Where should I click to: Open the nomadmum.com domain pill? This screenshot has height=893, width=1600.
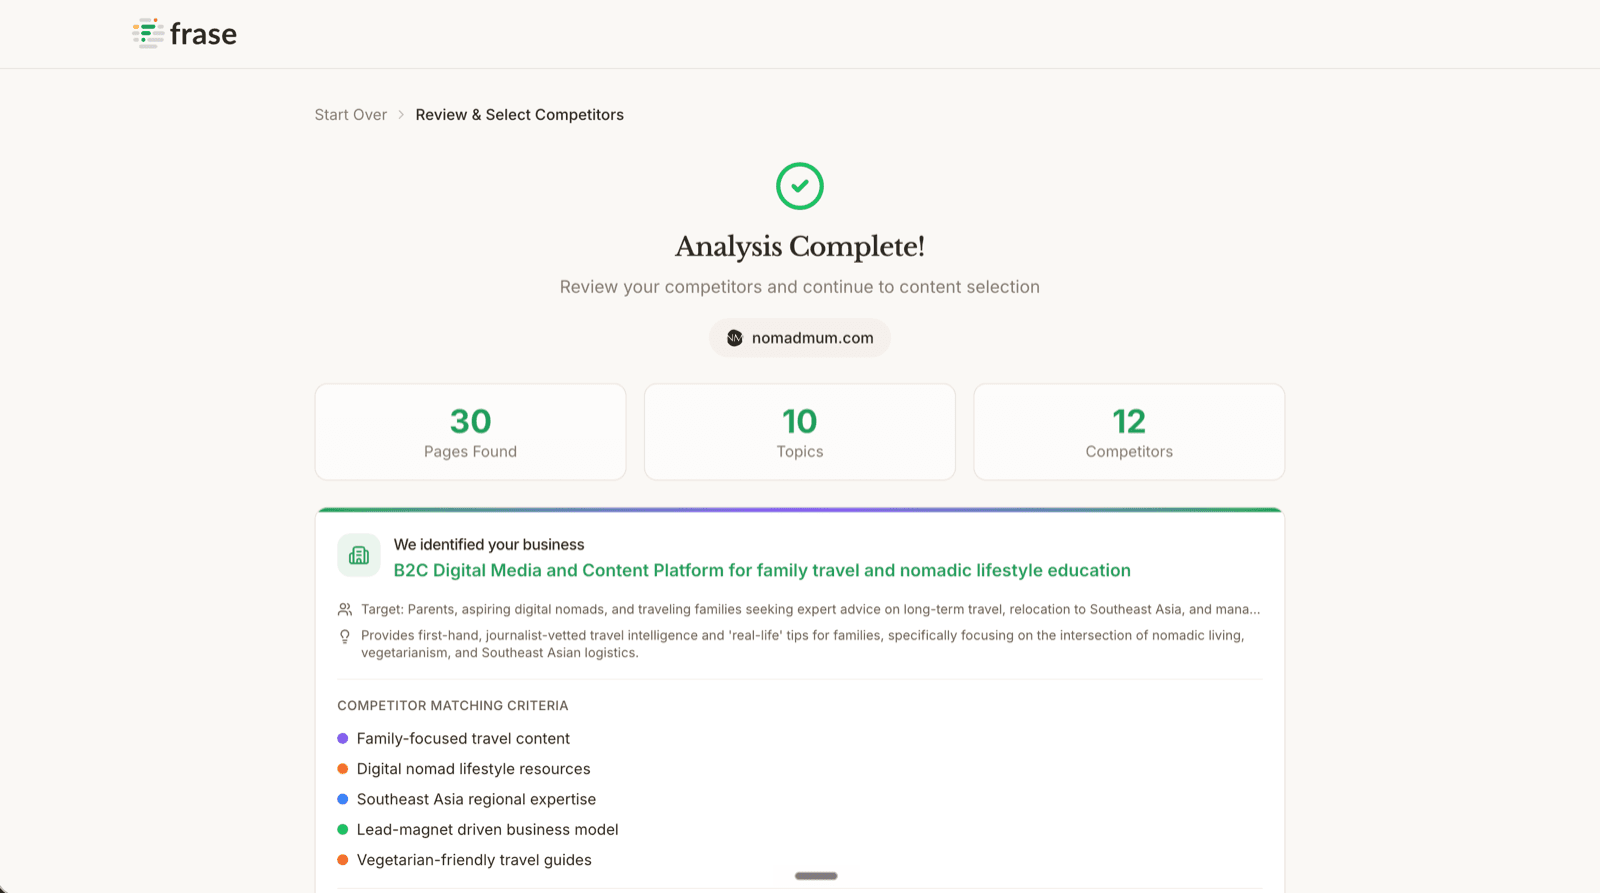click(x=800, y=338)
